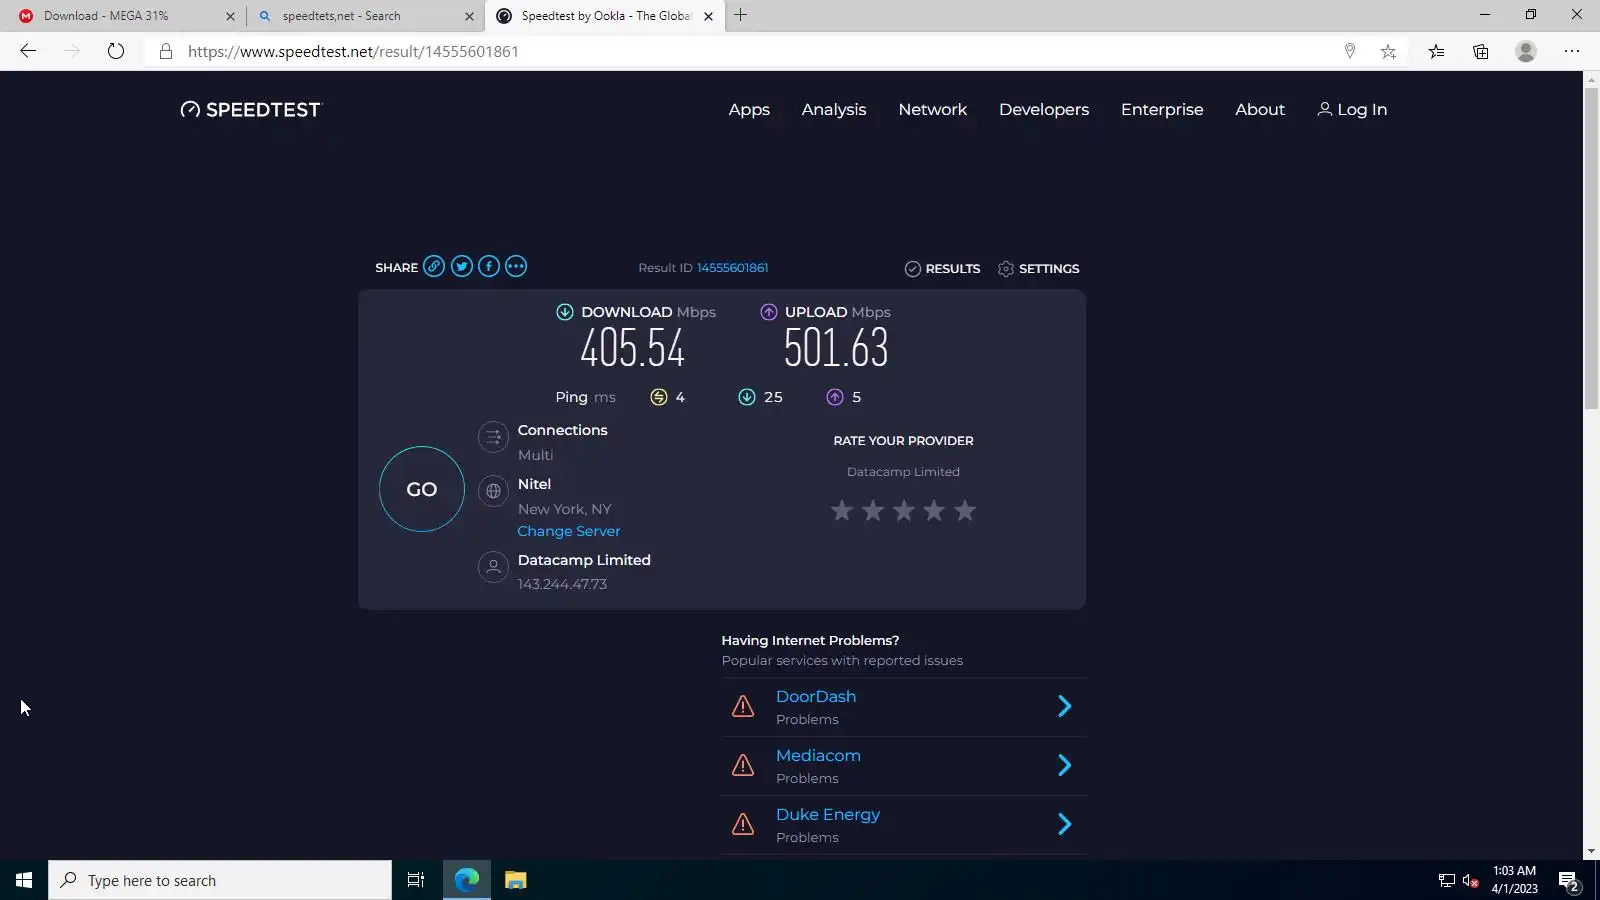The image size is (1600, 900).
Task: Click the globe server icon beside Nitel
Action: point(493,491)
